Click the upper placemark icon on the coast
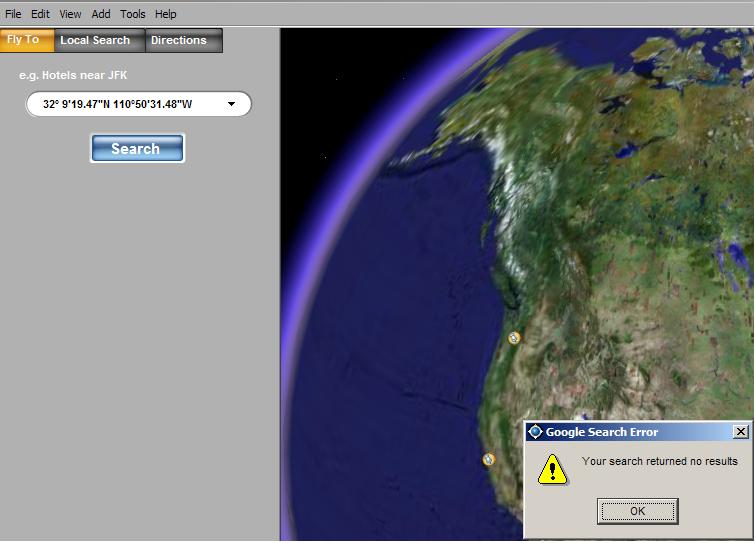 (x=514, y=337)
